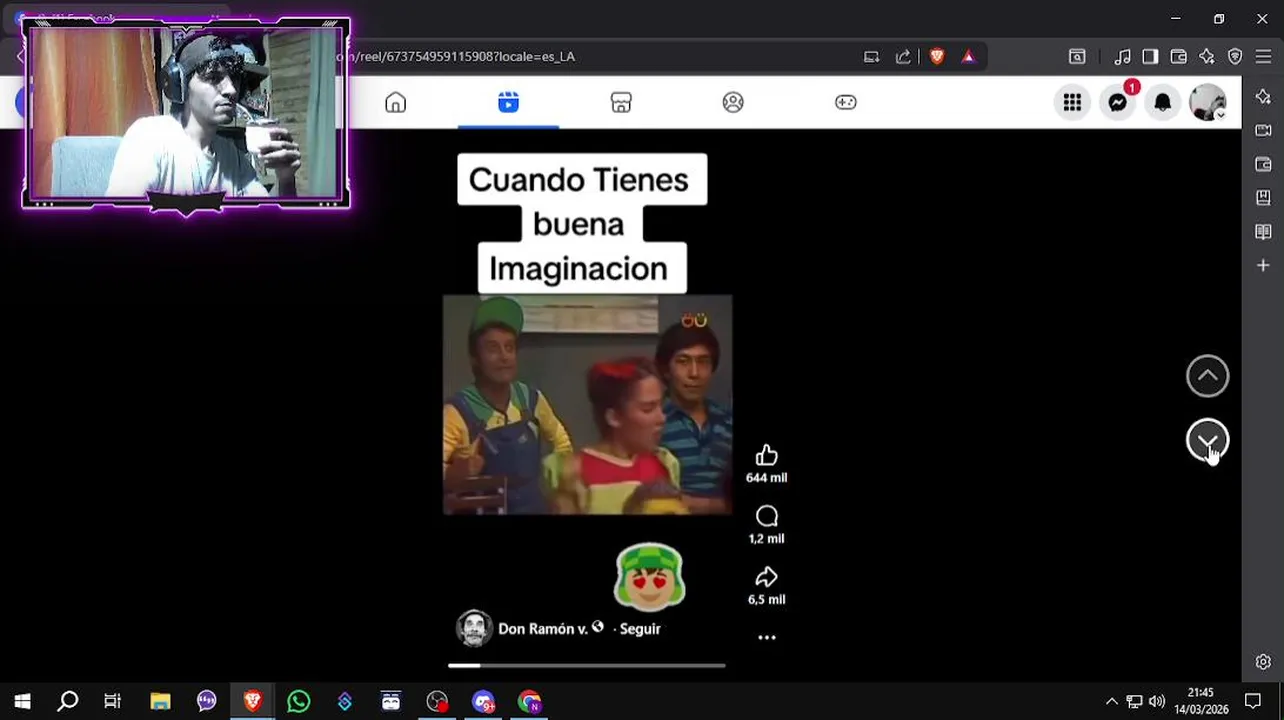Click the share page icon in address bar
Viewport: 1284px width, 720px height.
tap(903, 57)
